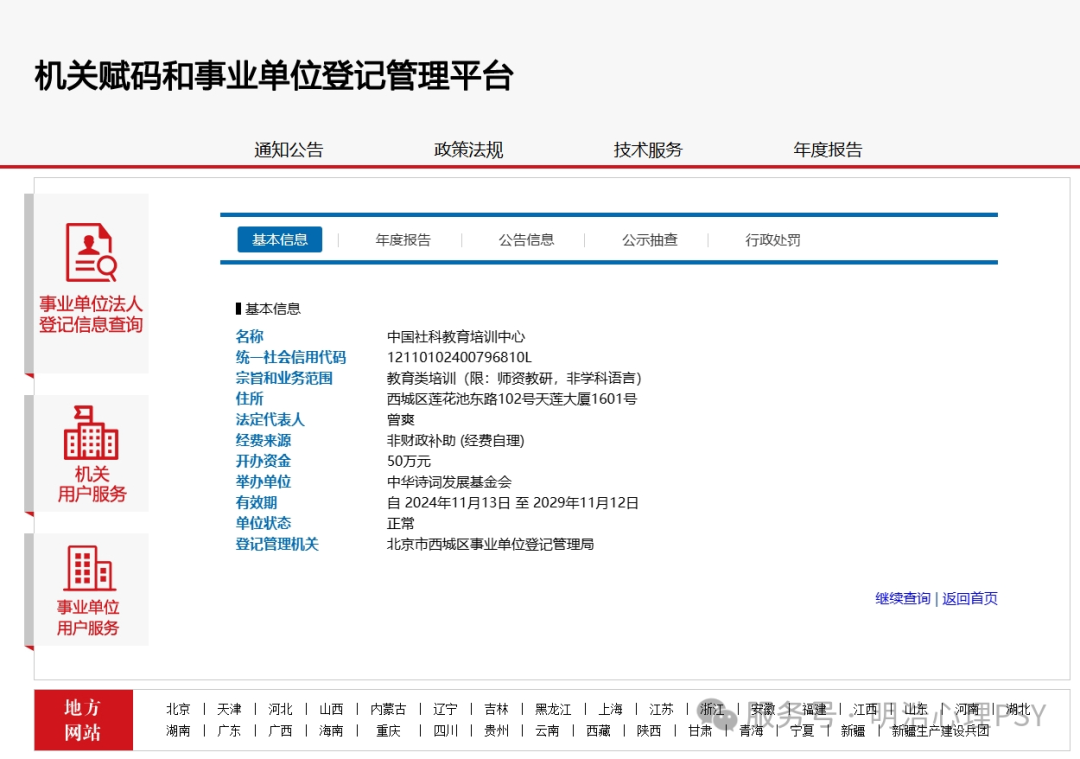This screenshot has height=759, width=1080.
Task: Click the 北京市西城区事业单位登记管理局 value
Action: click(x=490, y=543)
